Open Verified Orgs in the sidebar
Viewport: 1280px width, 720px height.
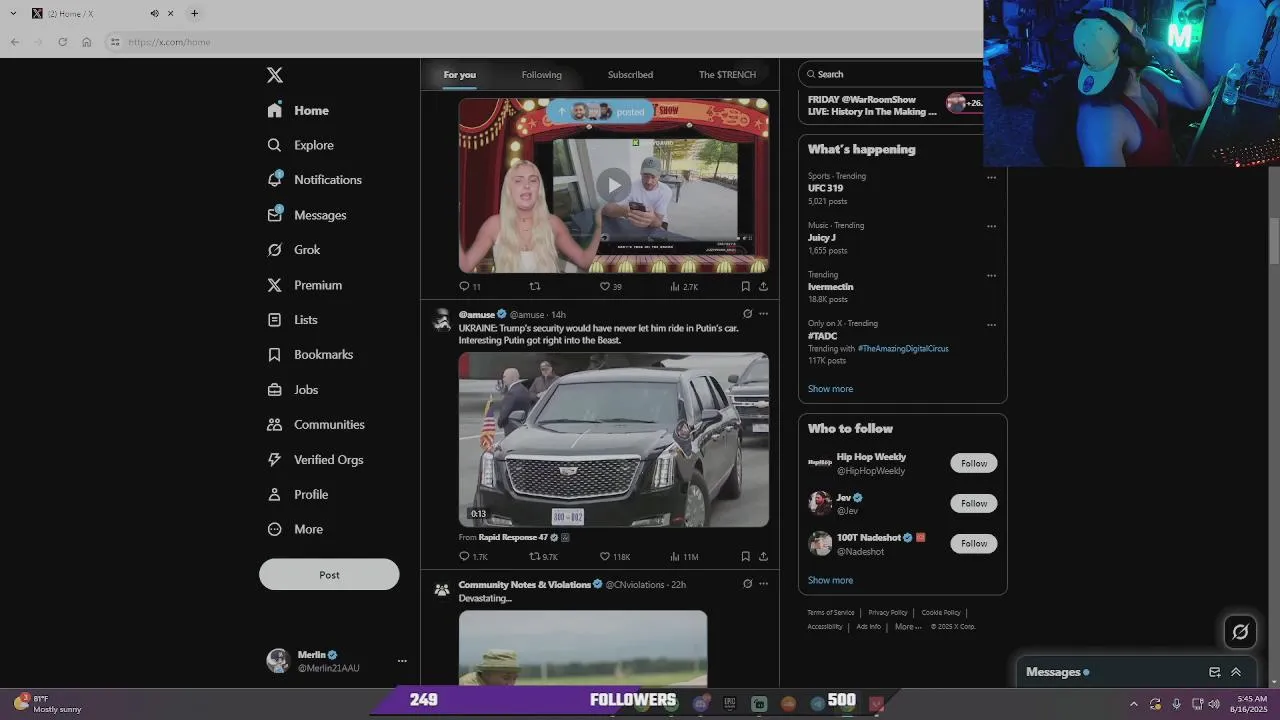(315, 460)
